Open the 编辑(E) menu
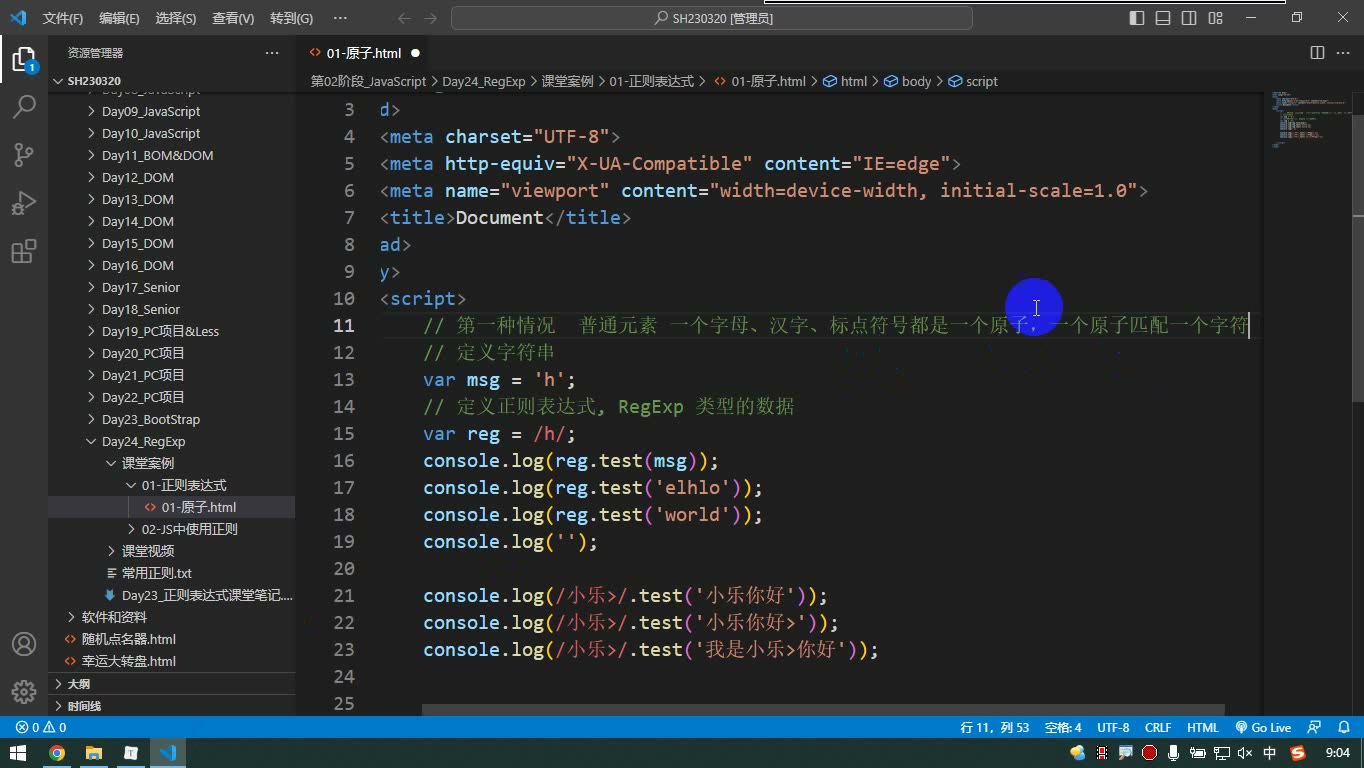1364x768 pixels. (x=119, y=18)
